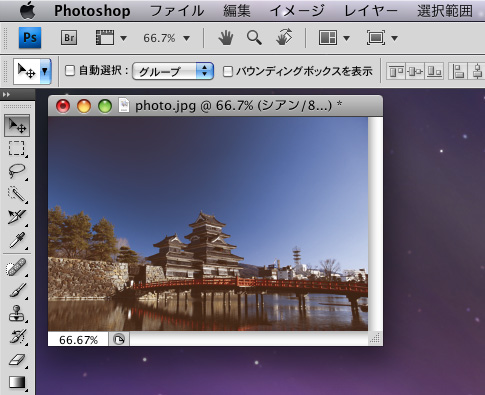
Task: Select the Eraser tool
Action: 17,360
